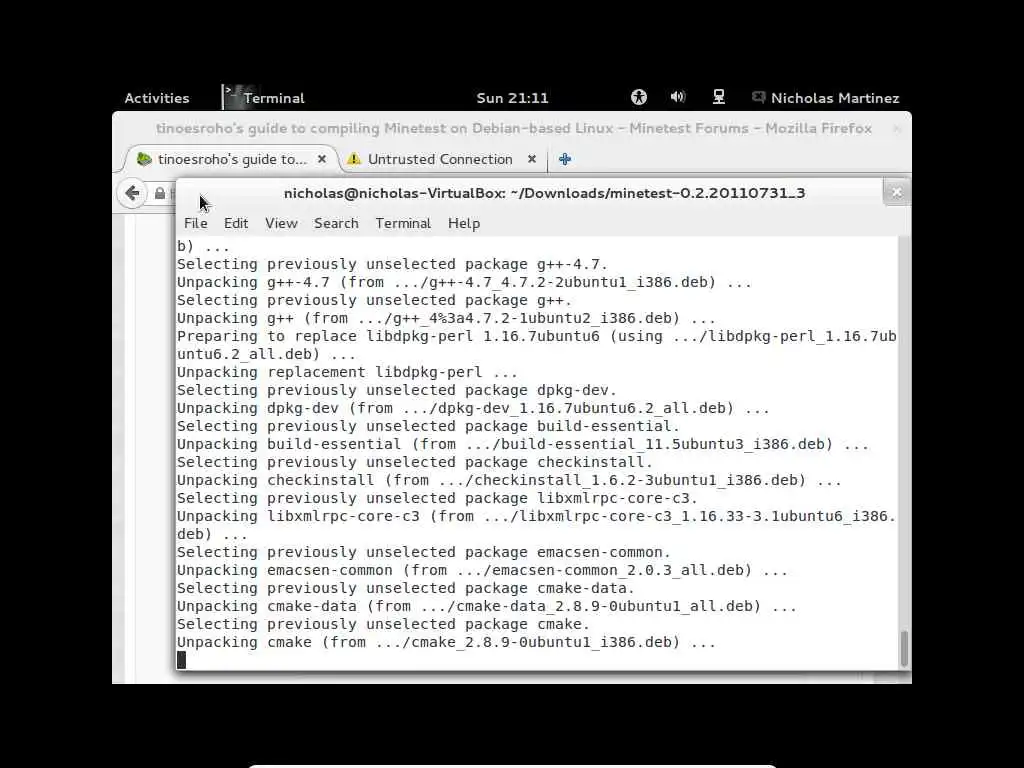This screenshot has width=1024, height=768.
Task: Switch to Untrusted Connection tab in Firefox
Action: (x=442, y=159)
